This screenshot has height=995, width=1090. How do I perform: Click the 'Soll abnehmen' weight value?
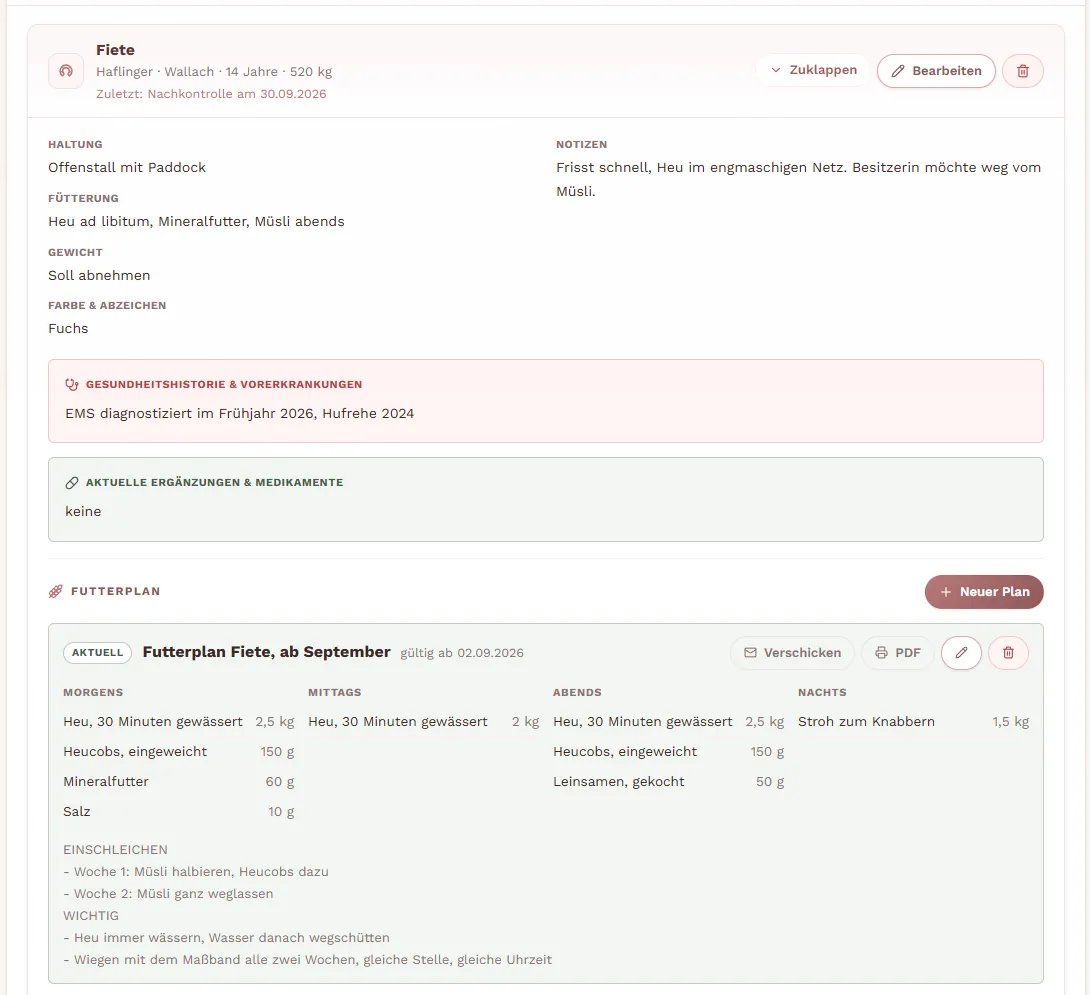99,275
